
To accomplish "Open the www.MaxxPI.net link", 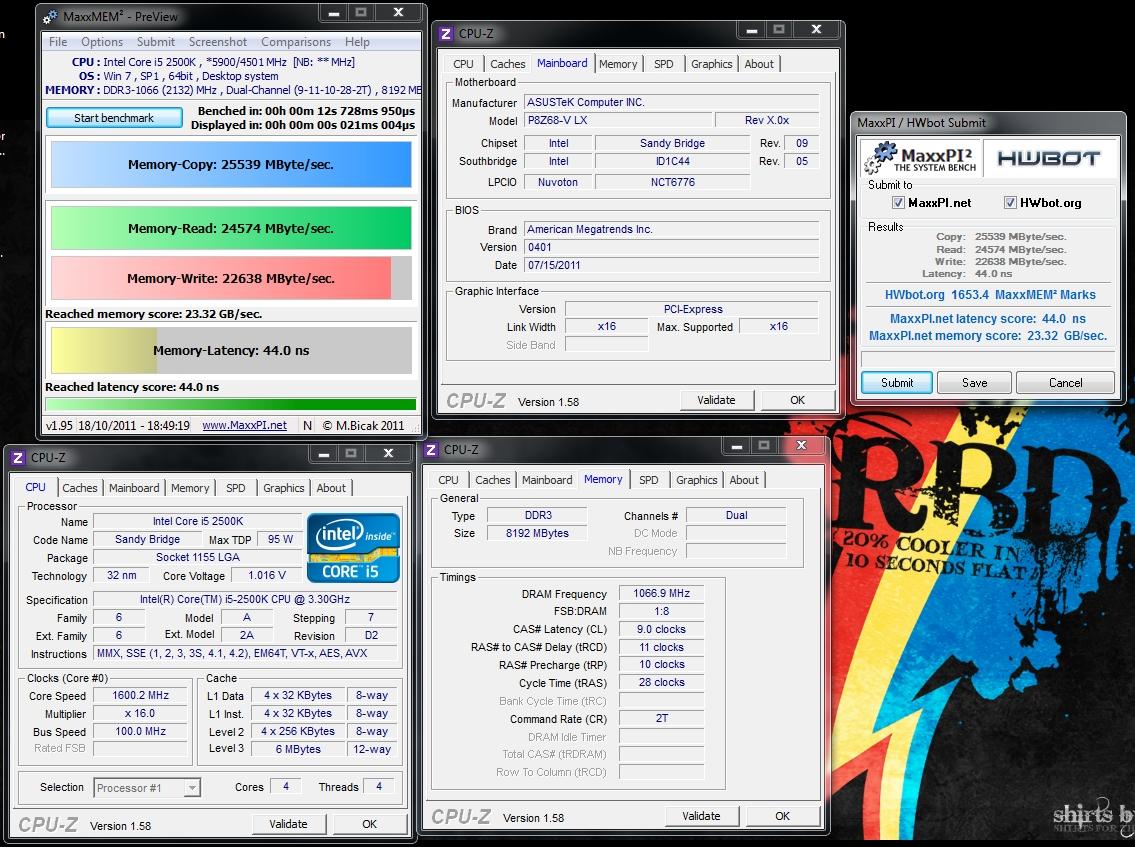I will 245,426.
